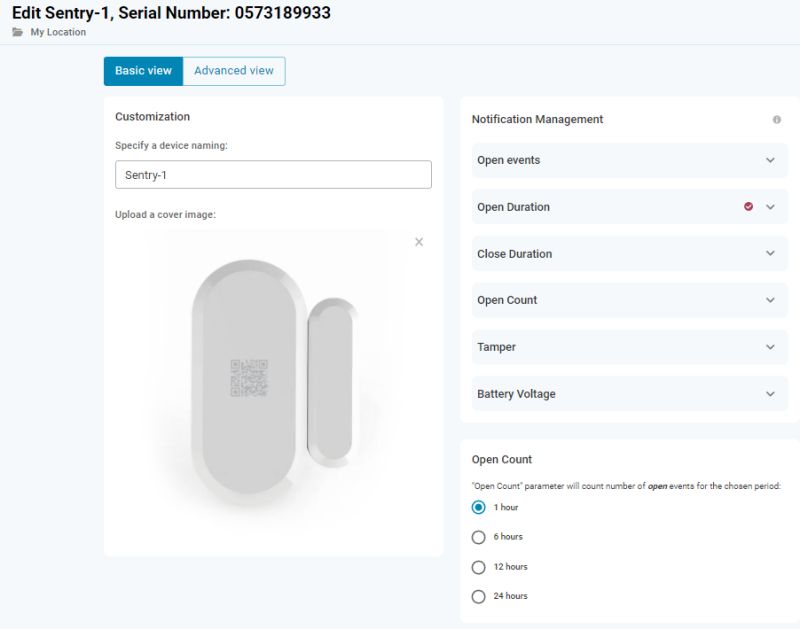This screenshot has width=800, height=629.
Task: Expand the Close Duration section
Action: pyautogui.click(x=628, y=254)
